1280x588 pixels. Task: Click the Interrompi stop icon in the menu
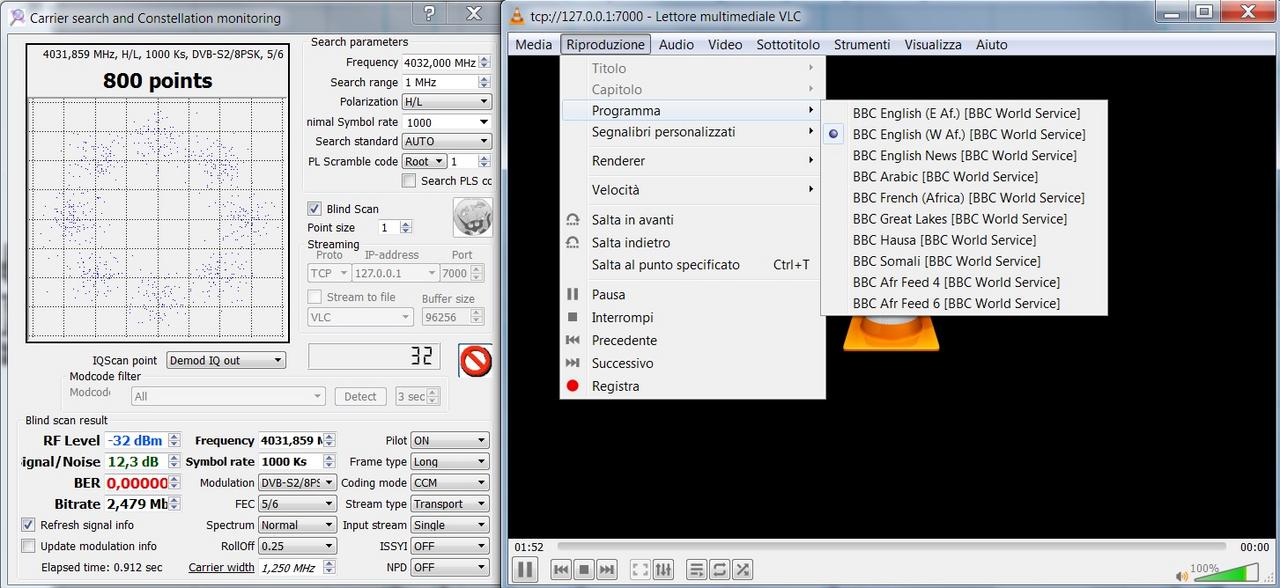(x=573, y=318)
